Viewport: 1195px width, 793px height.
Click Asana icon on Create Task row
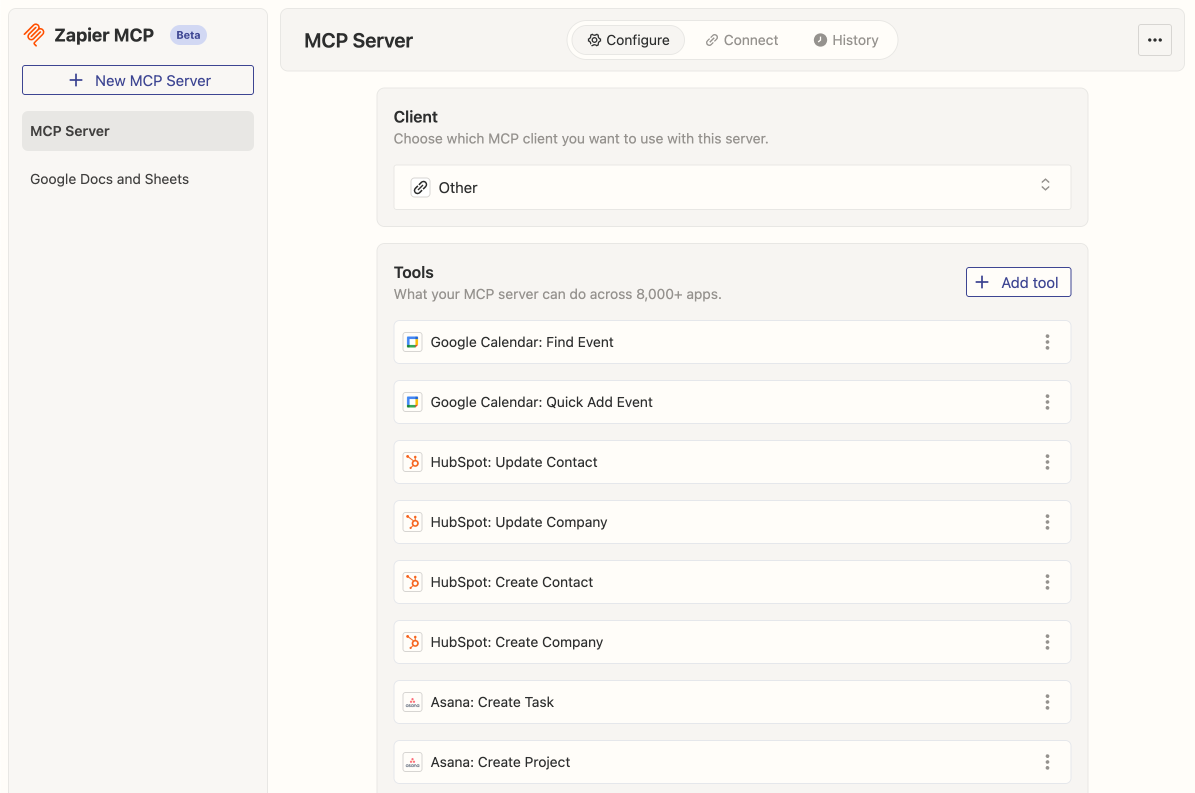[x=412, y=702]
